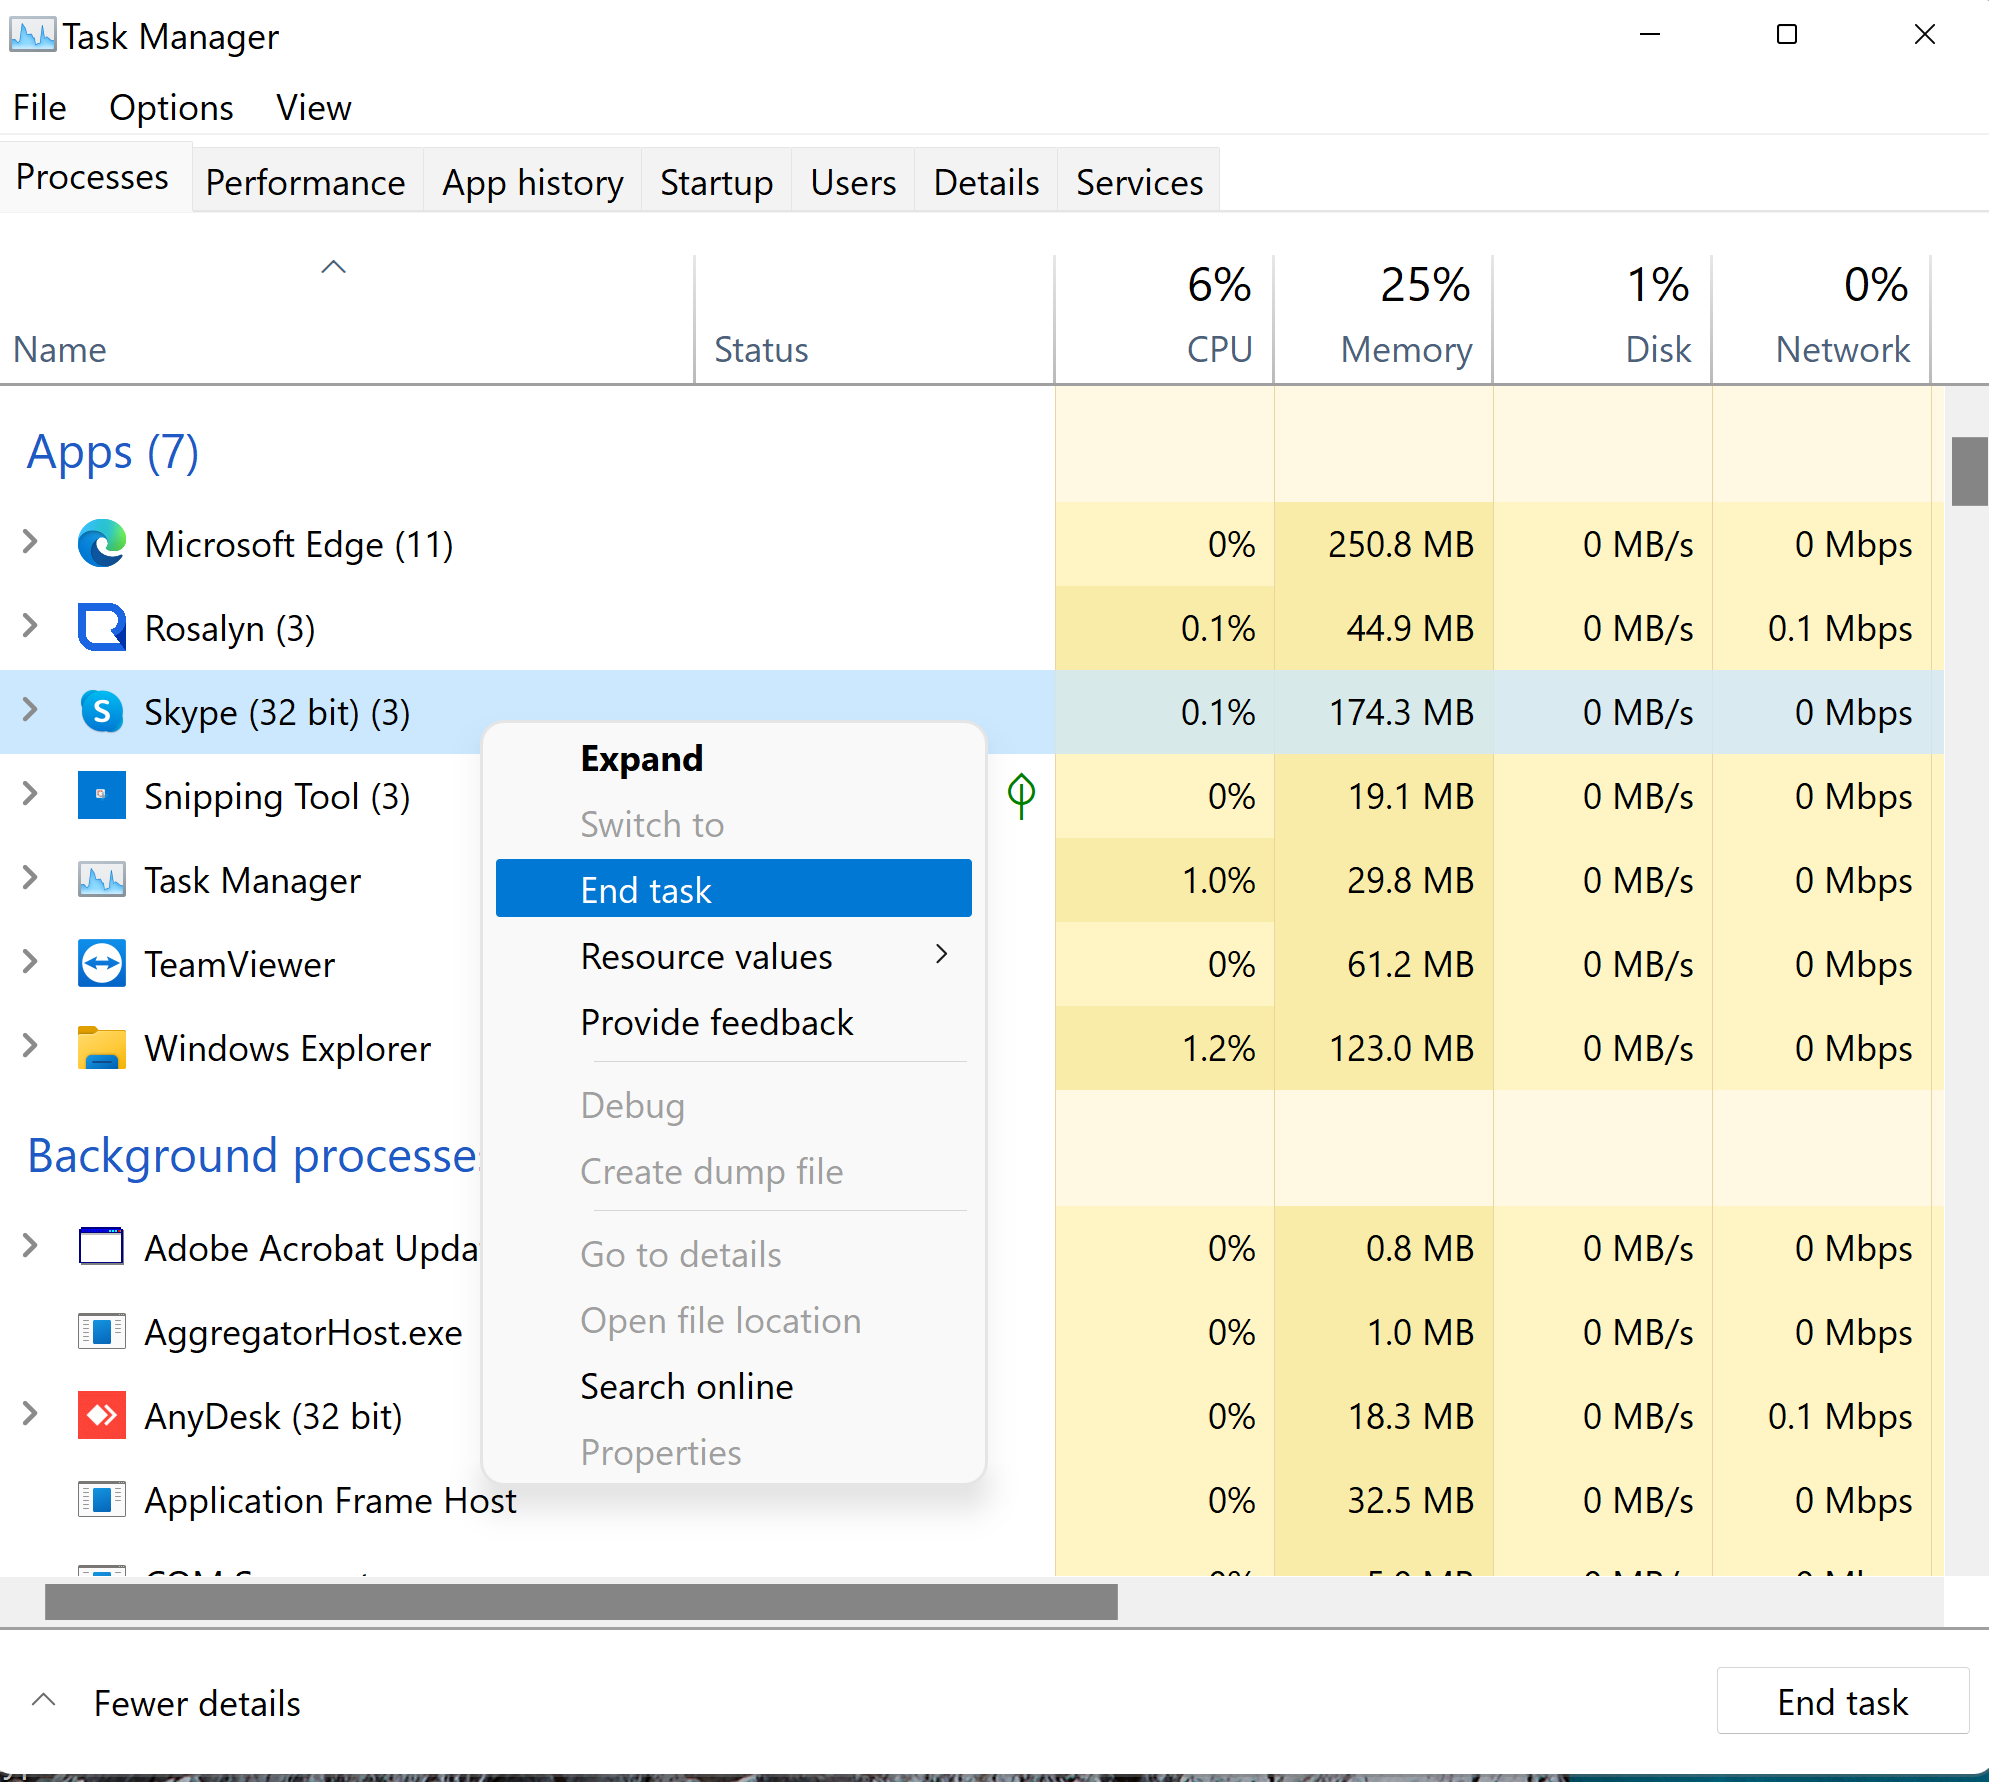This screenshot has width=1989, height=1782.
Task: Click the Apps (7) group header
Action: [113, 452]
